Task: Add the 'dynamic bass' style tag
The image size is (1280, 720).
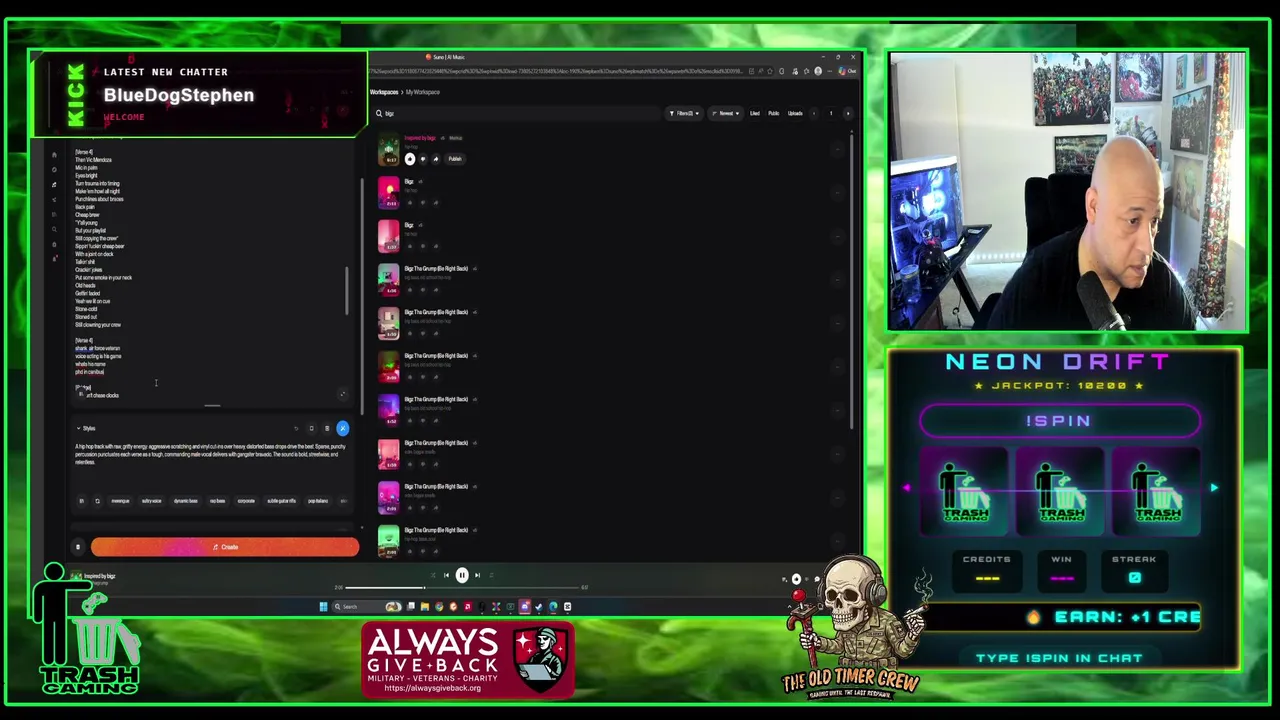Action: click(186, 501)
